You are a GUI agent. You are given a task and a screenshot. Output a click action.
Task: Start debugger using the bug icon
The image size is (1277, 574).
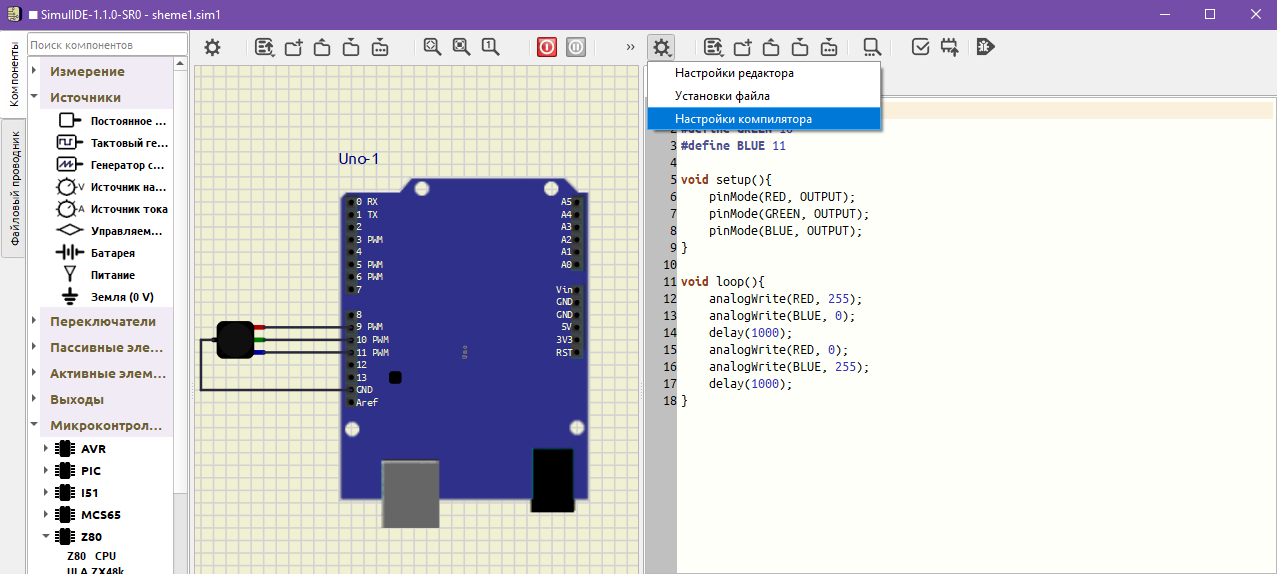[x=985, y=47]
